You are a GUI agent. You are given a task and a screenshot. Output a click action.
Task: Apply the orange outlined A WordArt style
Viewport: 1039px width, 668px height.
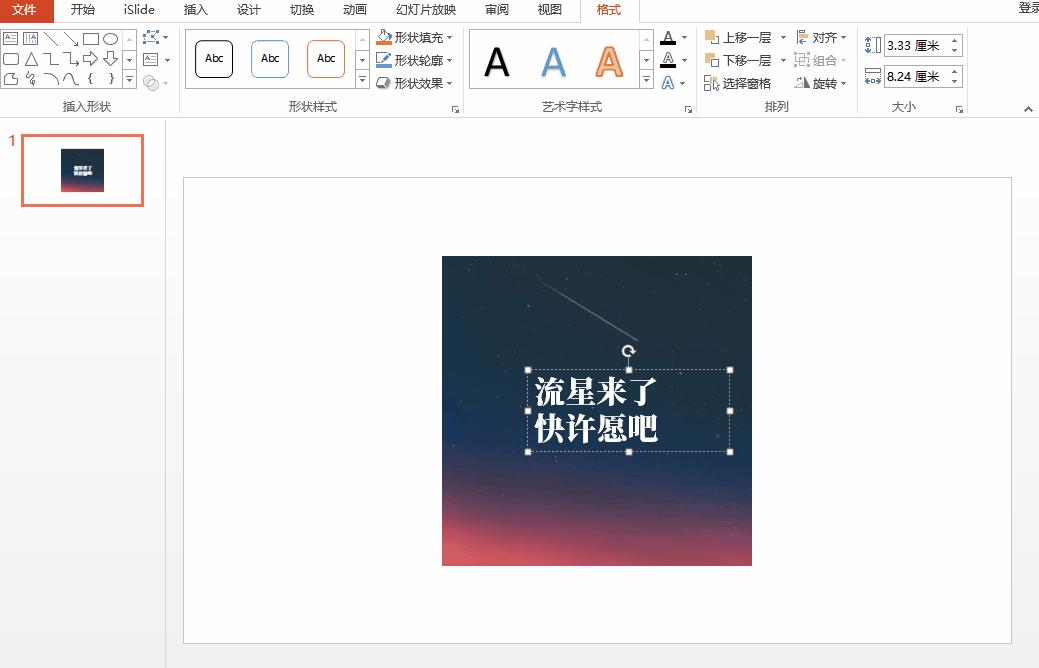pos(609,62)
